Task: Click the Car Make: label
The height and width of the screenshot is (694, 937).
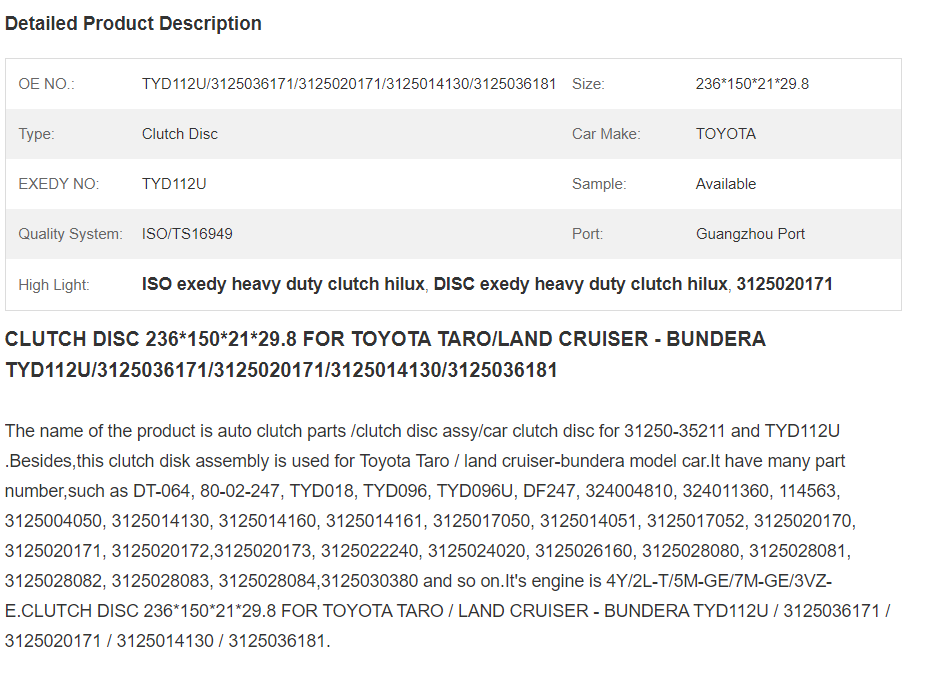Action: pyautogui.click(x=606, y=134)
